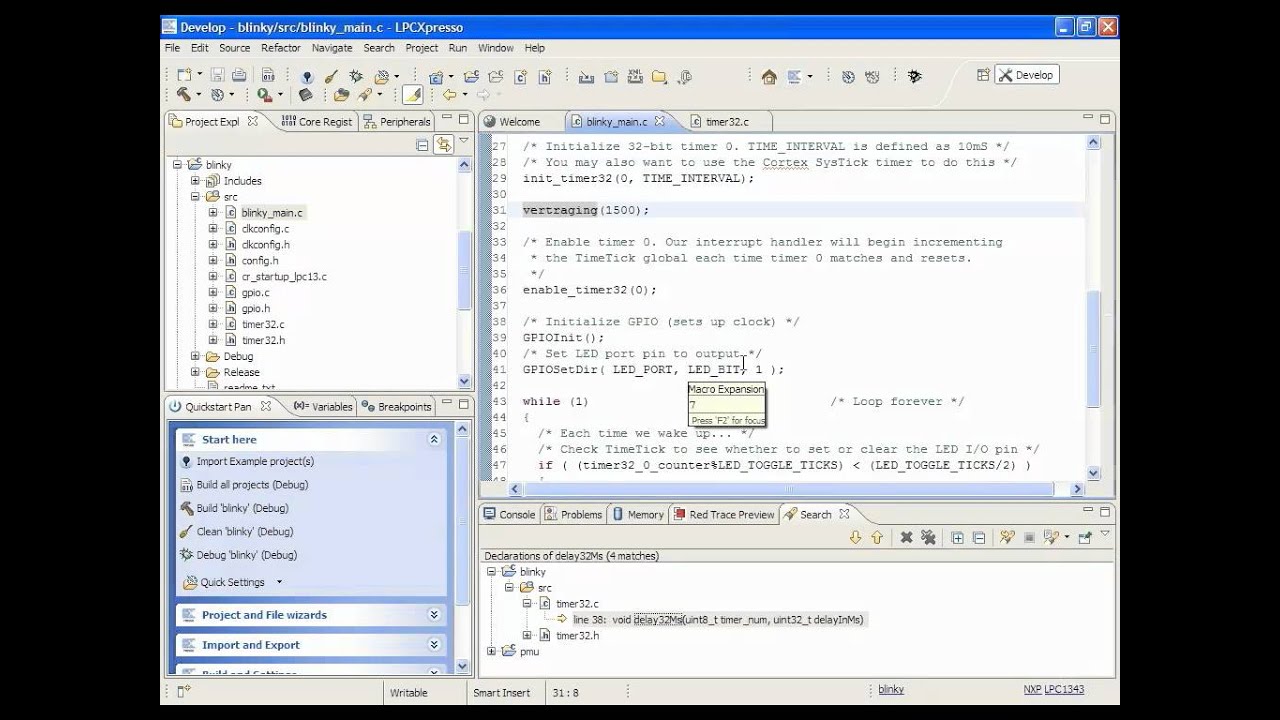
Task: Show next match arrow in Search view
Action: coord(855,538)
